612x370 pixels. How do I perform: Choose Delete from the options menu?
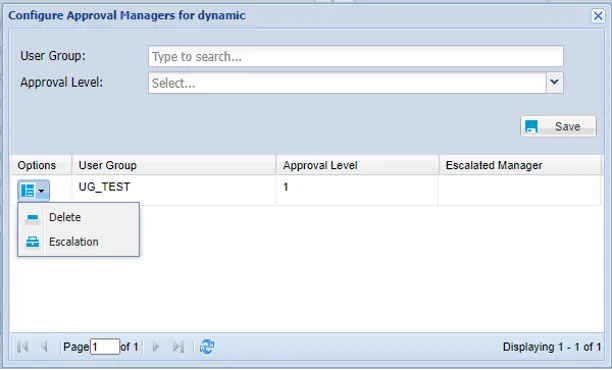pos(78,217)
